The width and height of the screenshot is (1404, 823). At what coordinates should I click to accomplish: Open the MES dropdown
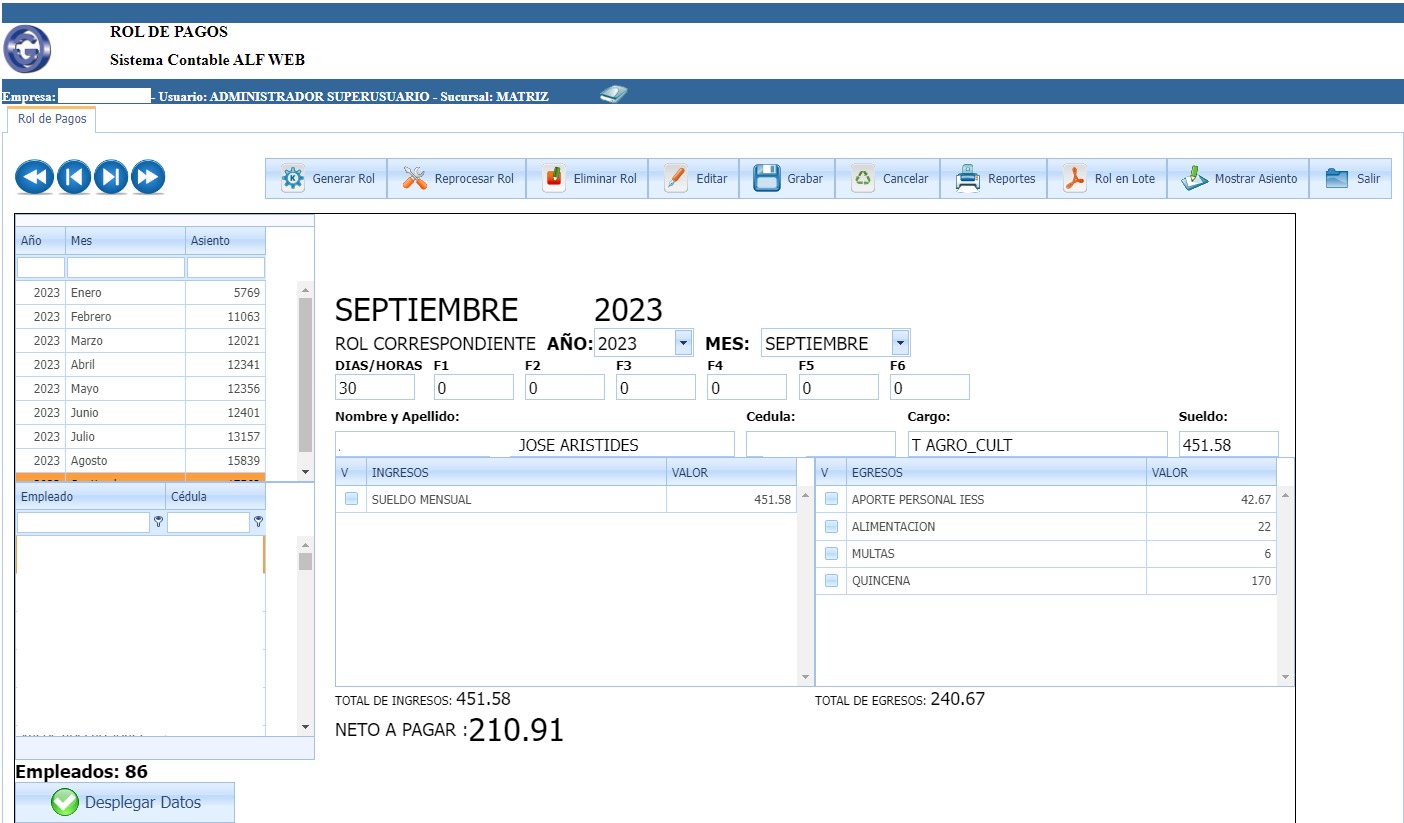(x=900, y=343)
